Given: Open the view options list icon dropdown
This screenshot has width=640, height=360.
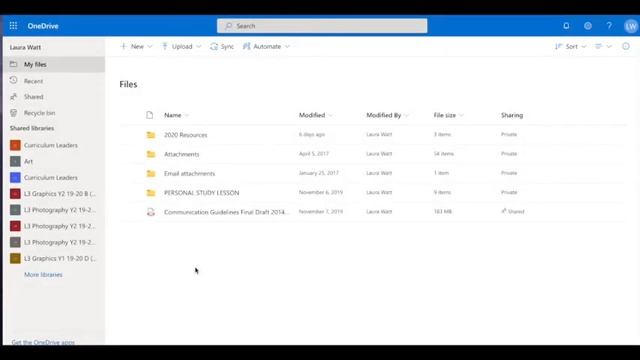Looking at the screenshot, I should 603,47.
